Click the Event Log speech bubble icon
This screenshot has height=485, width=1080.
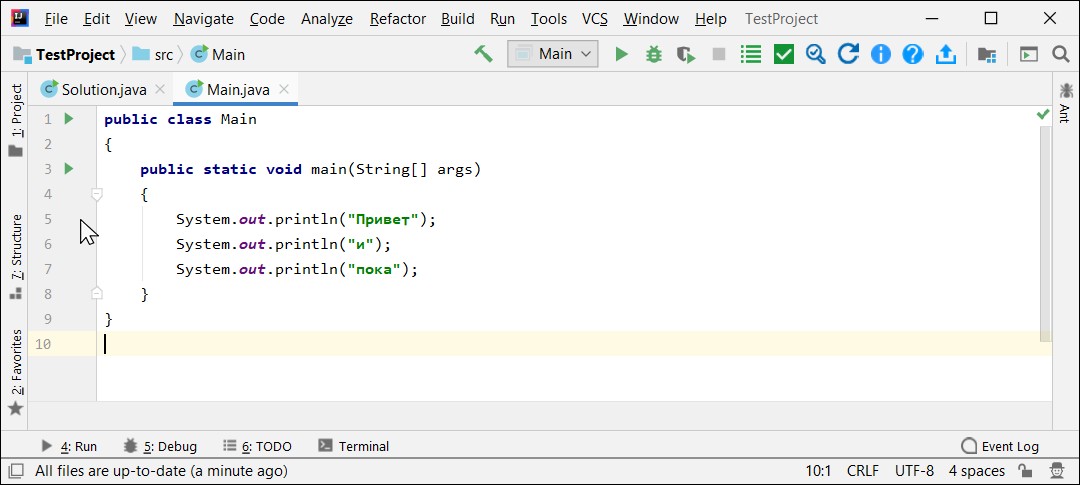[968, 446]
